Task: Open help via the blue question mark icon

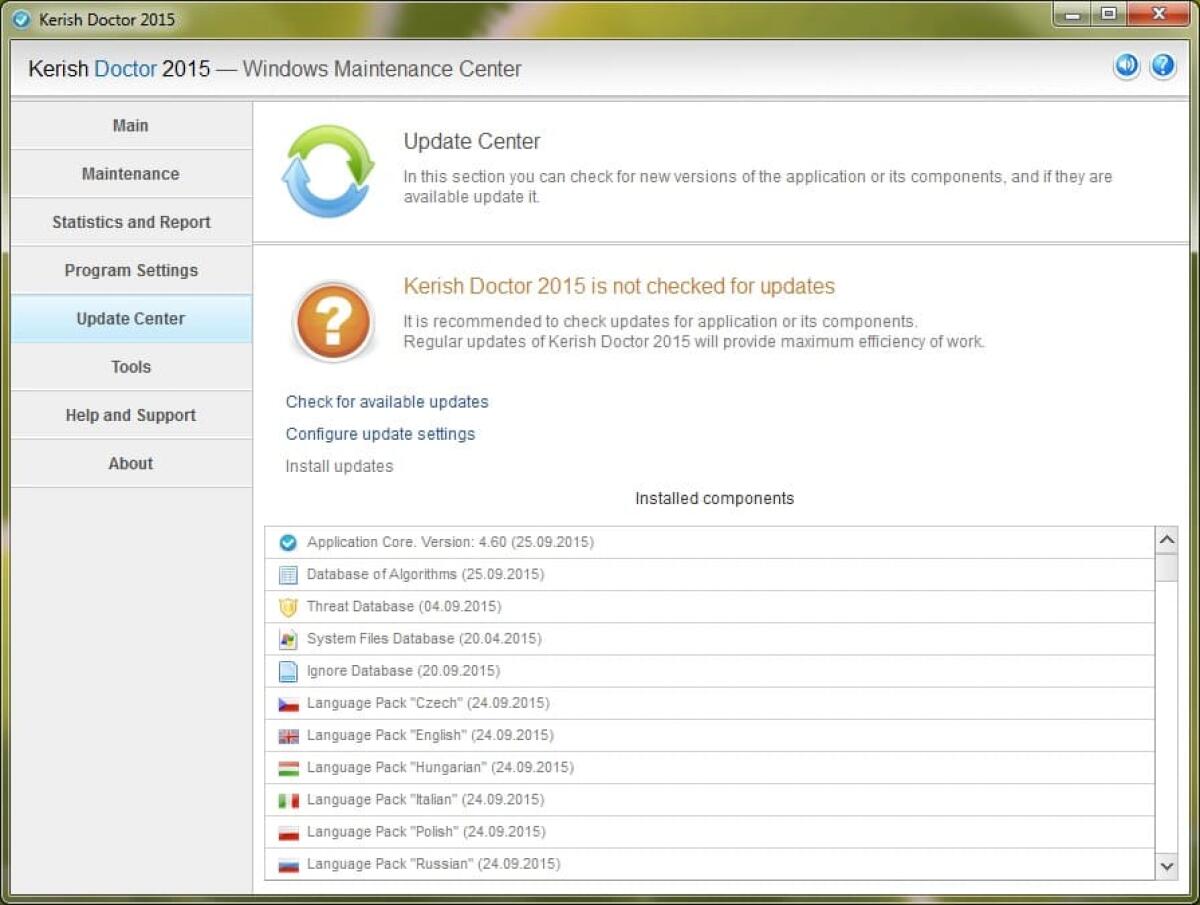Action: point(1162,66)
